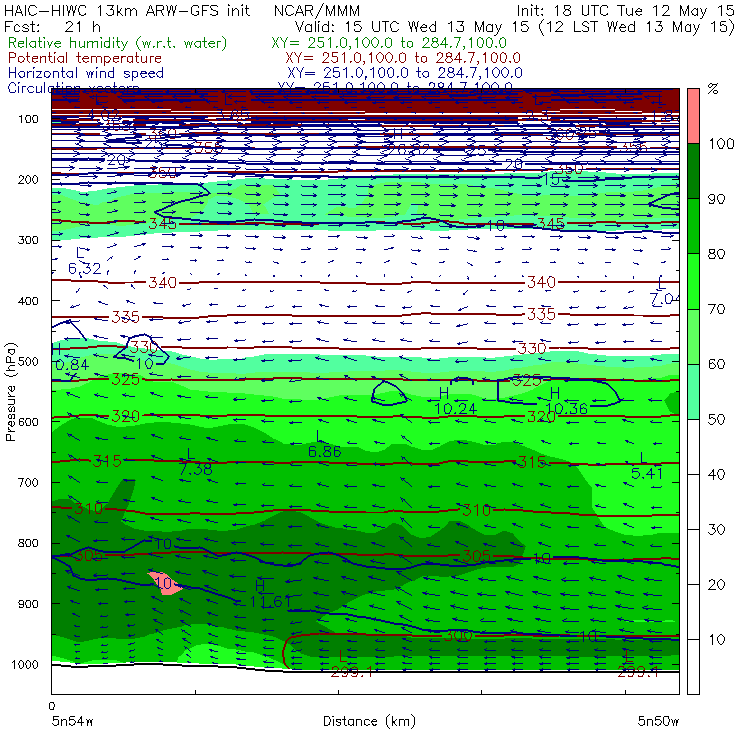Click the pink saturated humidity patch in plot
740x740 pixels.
(165, 583)
